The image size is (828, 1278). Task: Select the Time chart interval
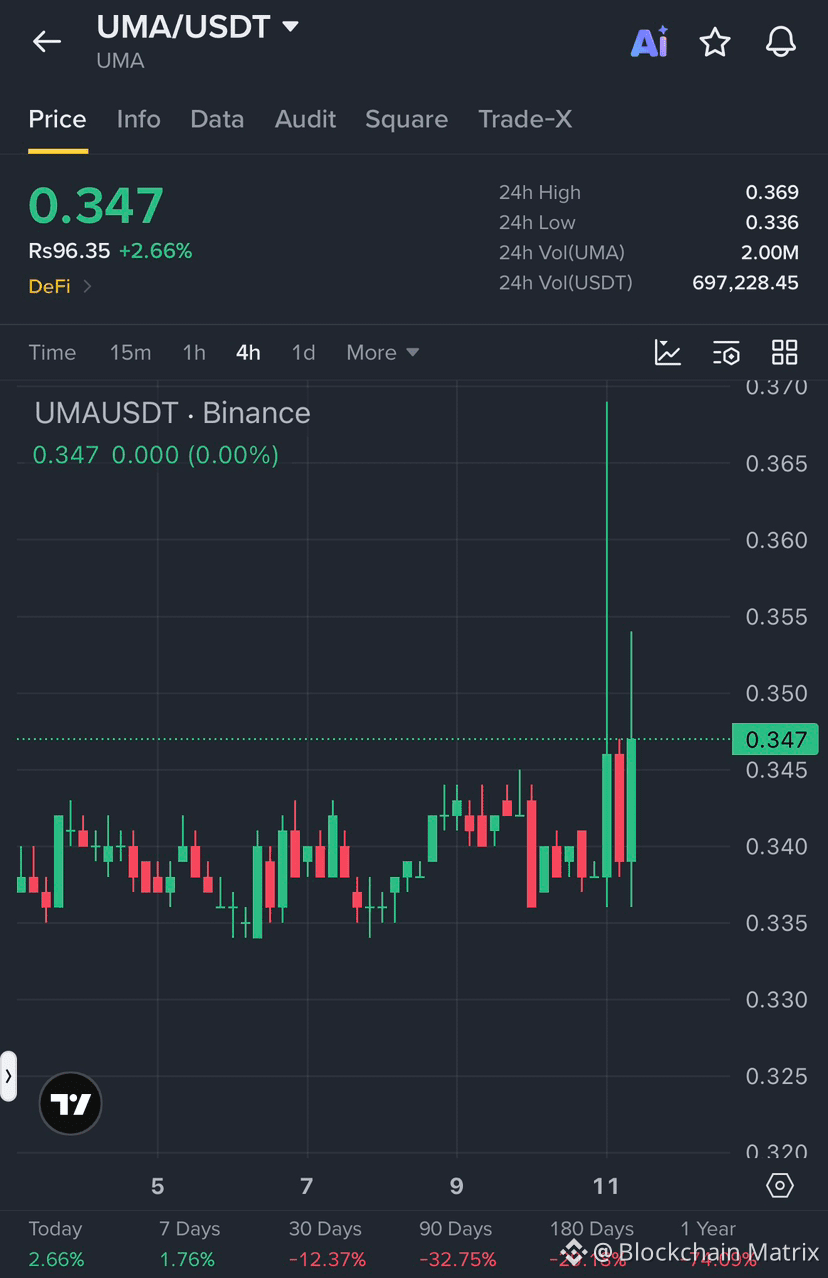(x=52, y=352)
